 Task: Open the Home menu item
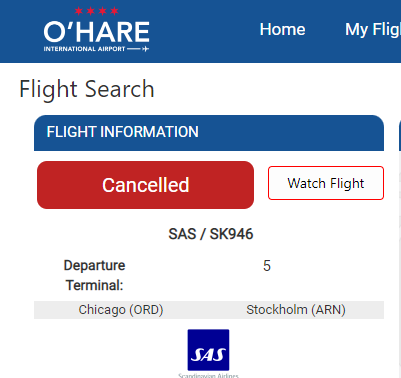click(x=282, y=29)
